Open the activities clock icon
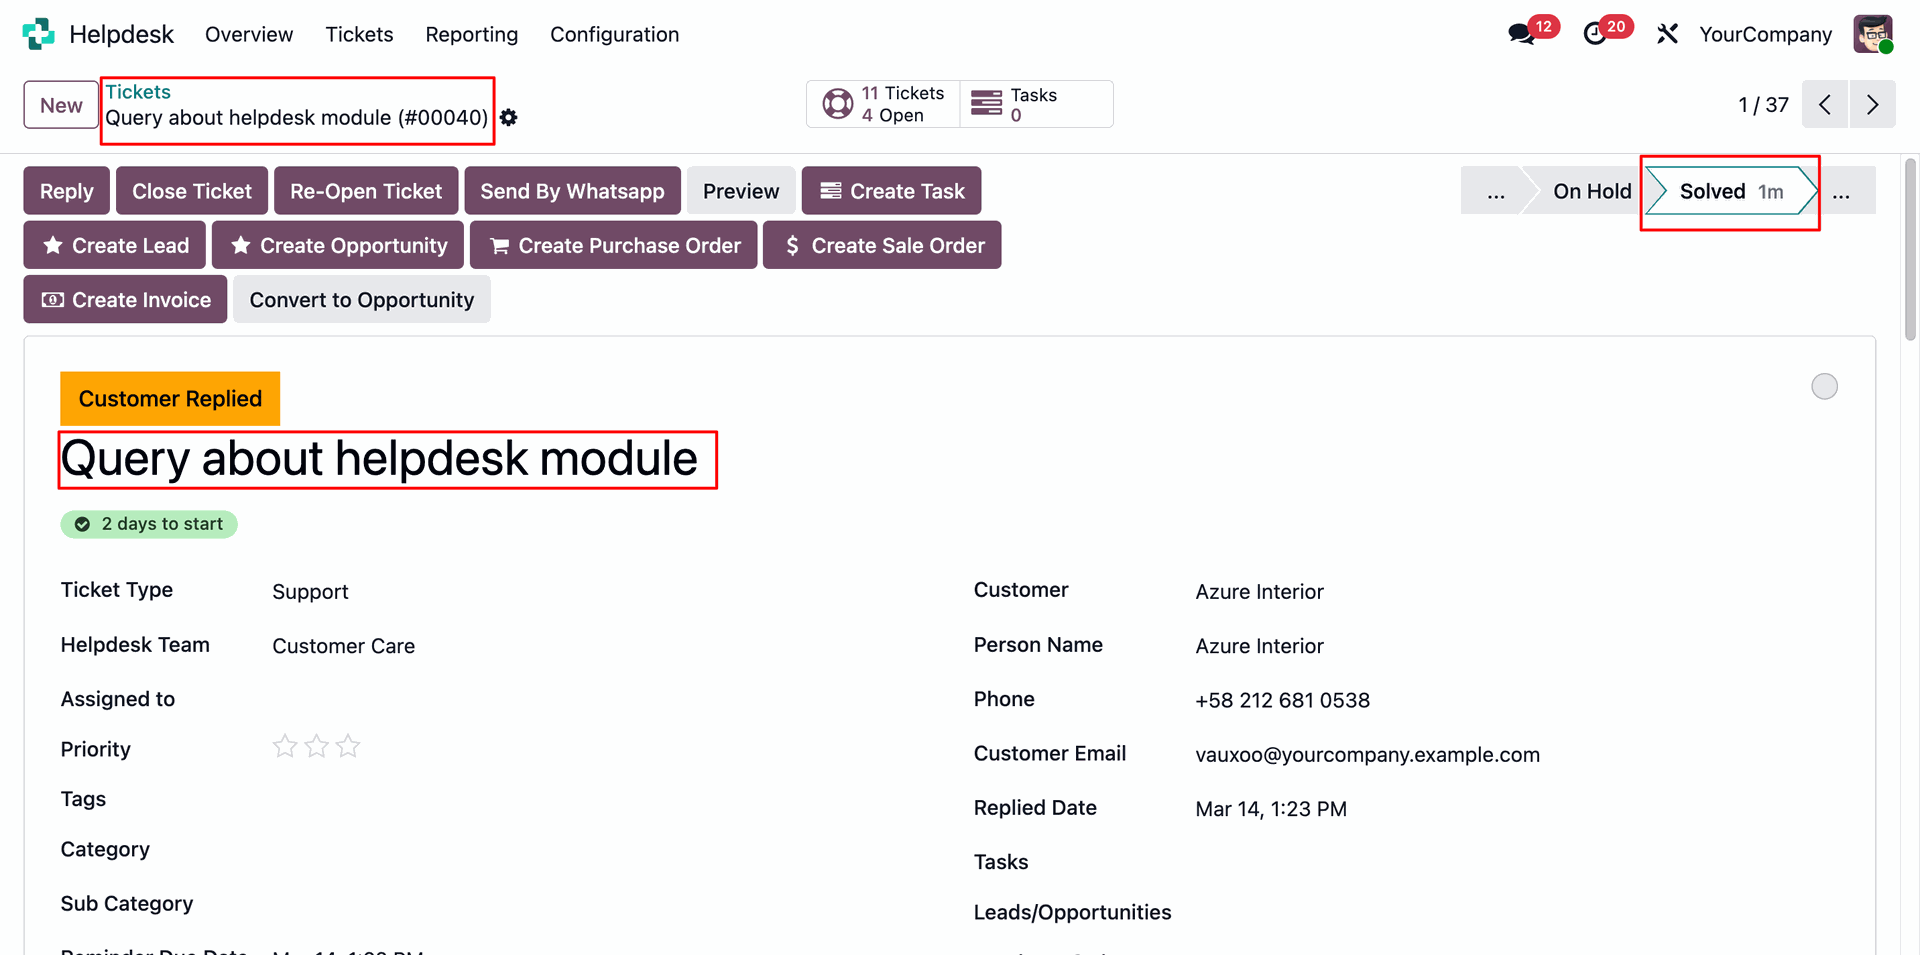 (1596, 34)
